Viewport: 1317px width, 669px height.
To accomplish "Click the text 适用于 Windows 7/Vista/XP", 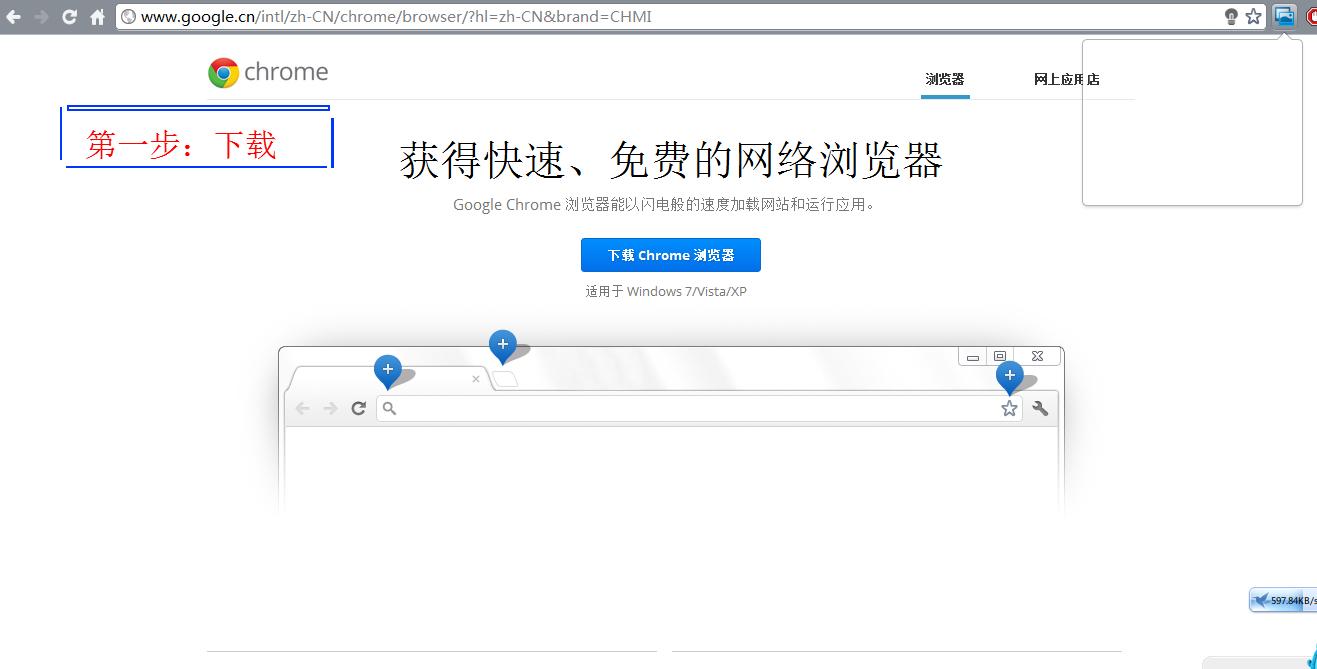I will click(667, 292).
